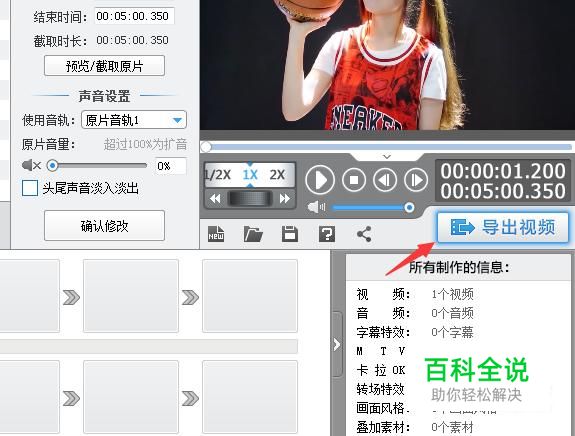Adjust the 原片音量 volume slider

click(97, 166)
